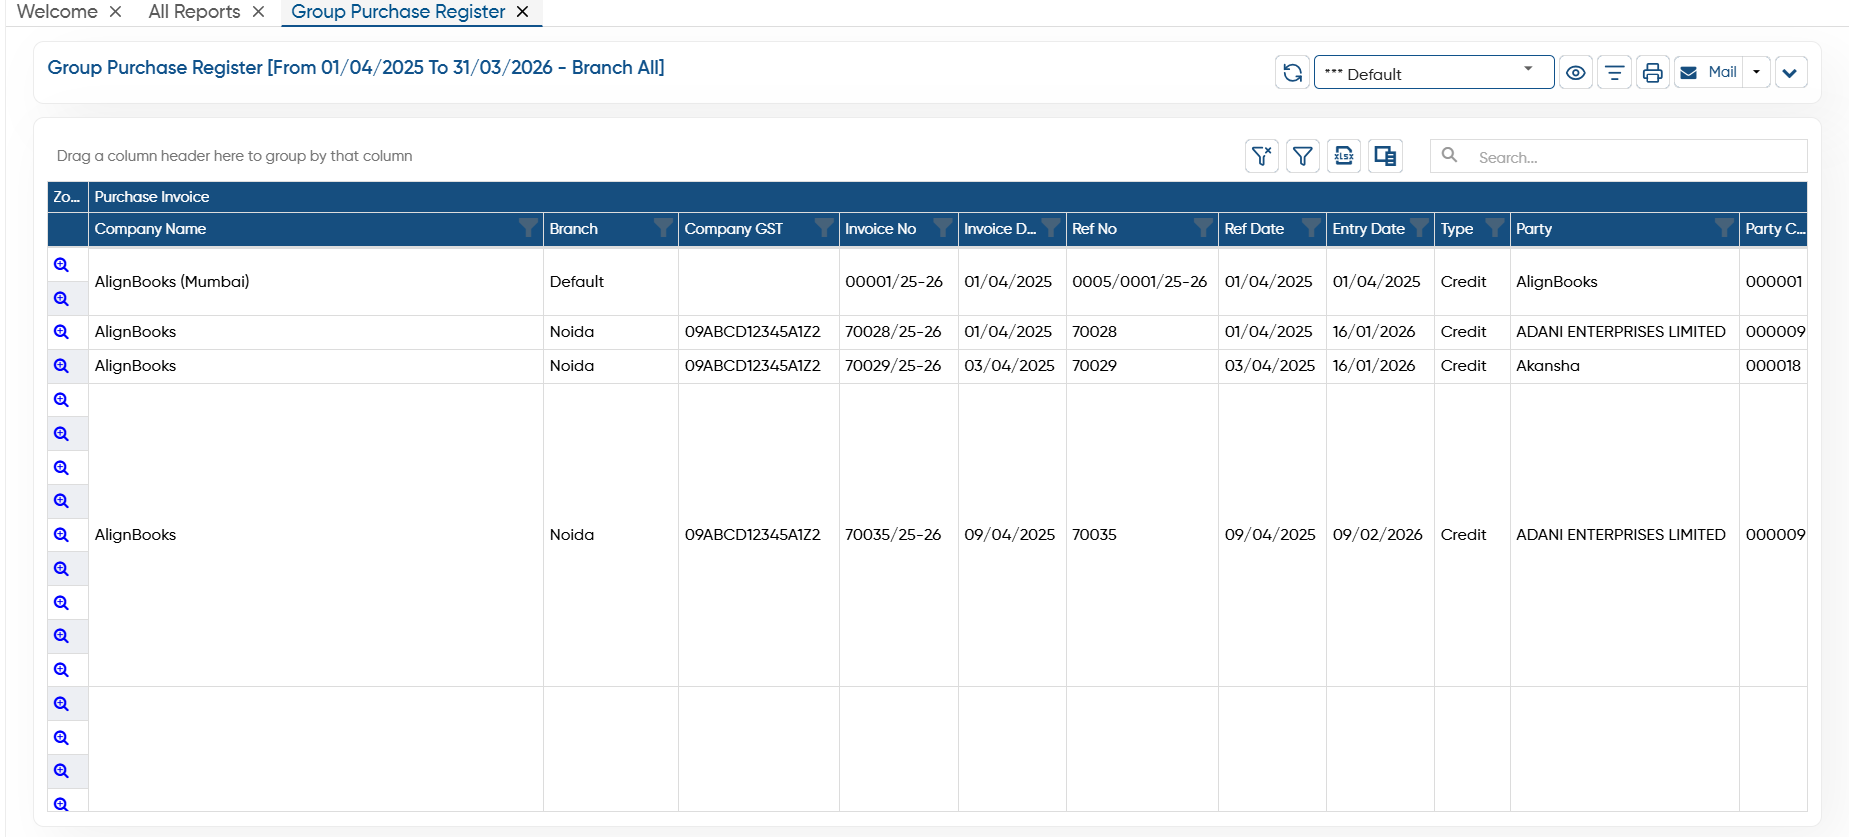Select the Group Purchase Register tab
1849x837 pixels.
pyautogui.click(x=398, y=12)
